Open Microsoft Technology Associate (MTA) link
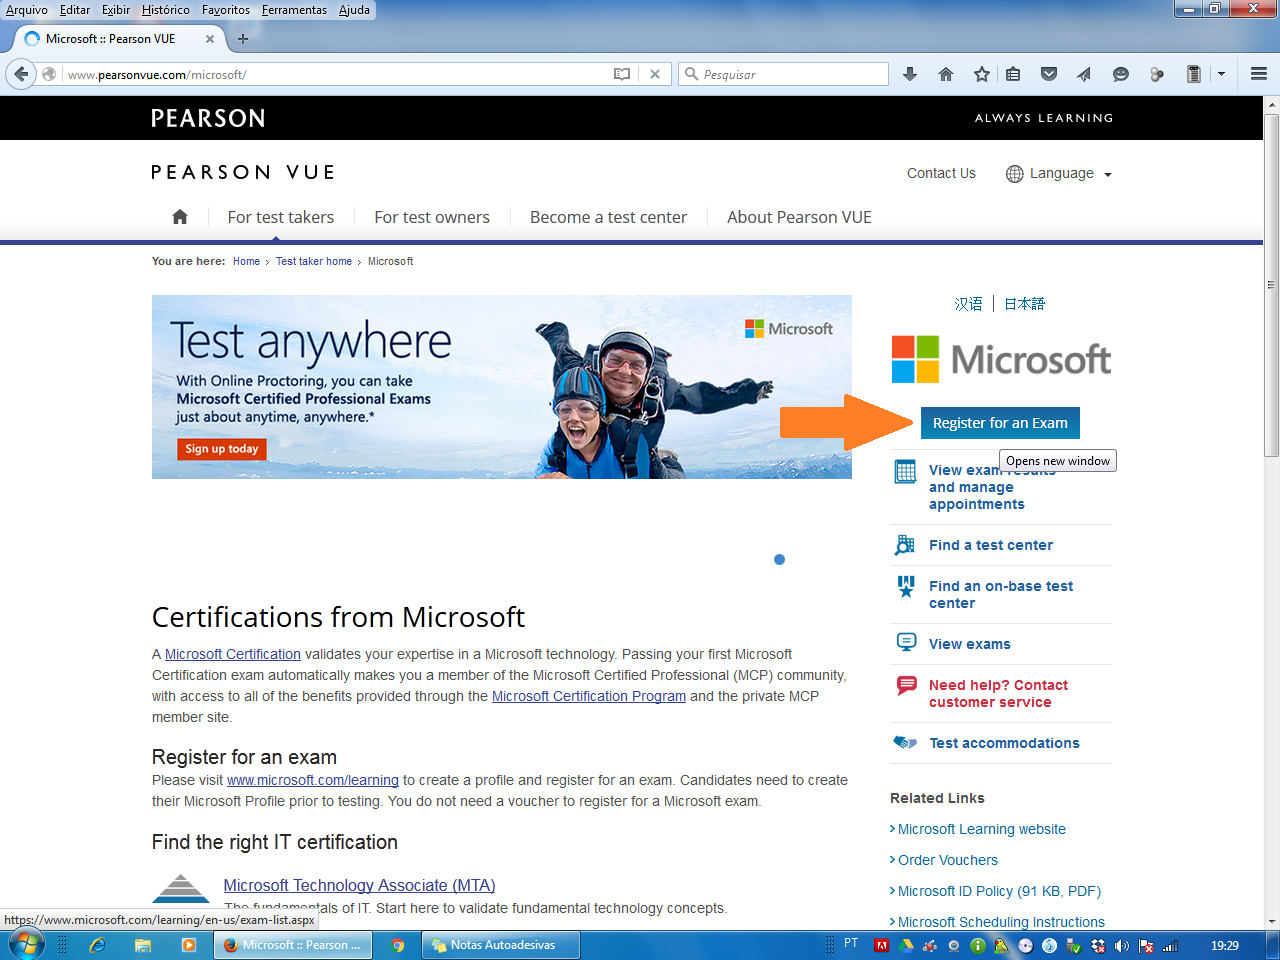This screenshot has height=960, width=1280. coord(360,885)
